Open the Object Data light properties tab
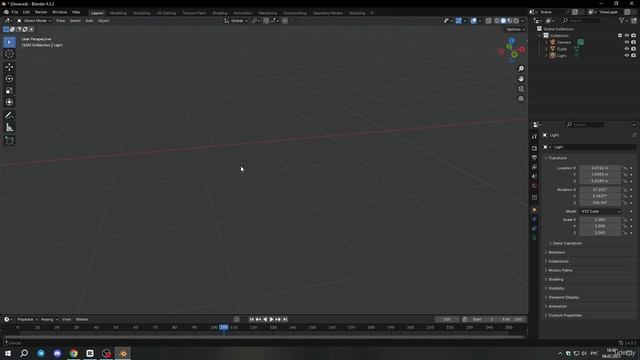 coord(534,237)
